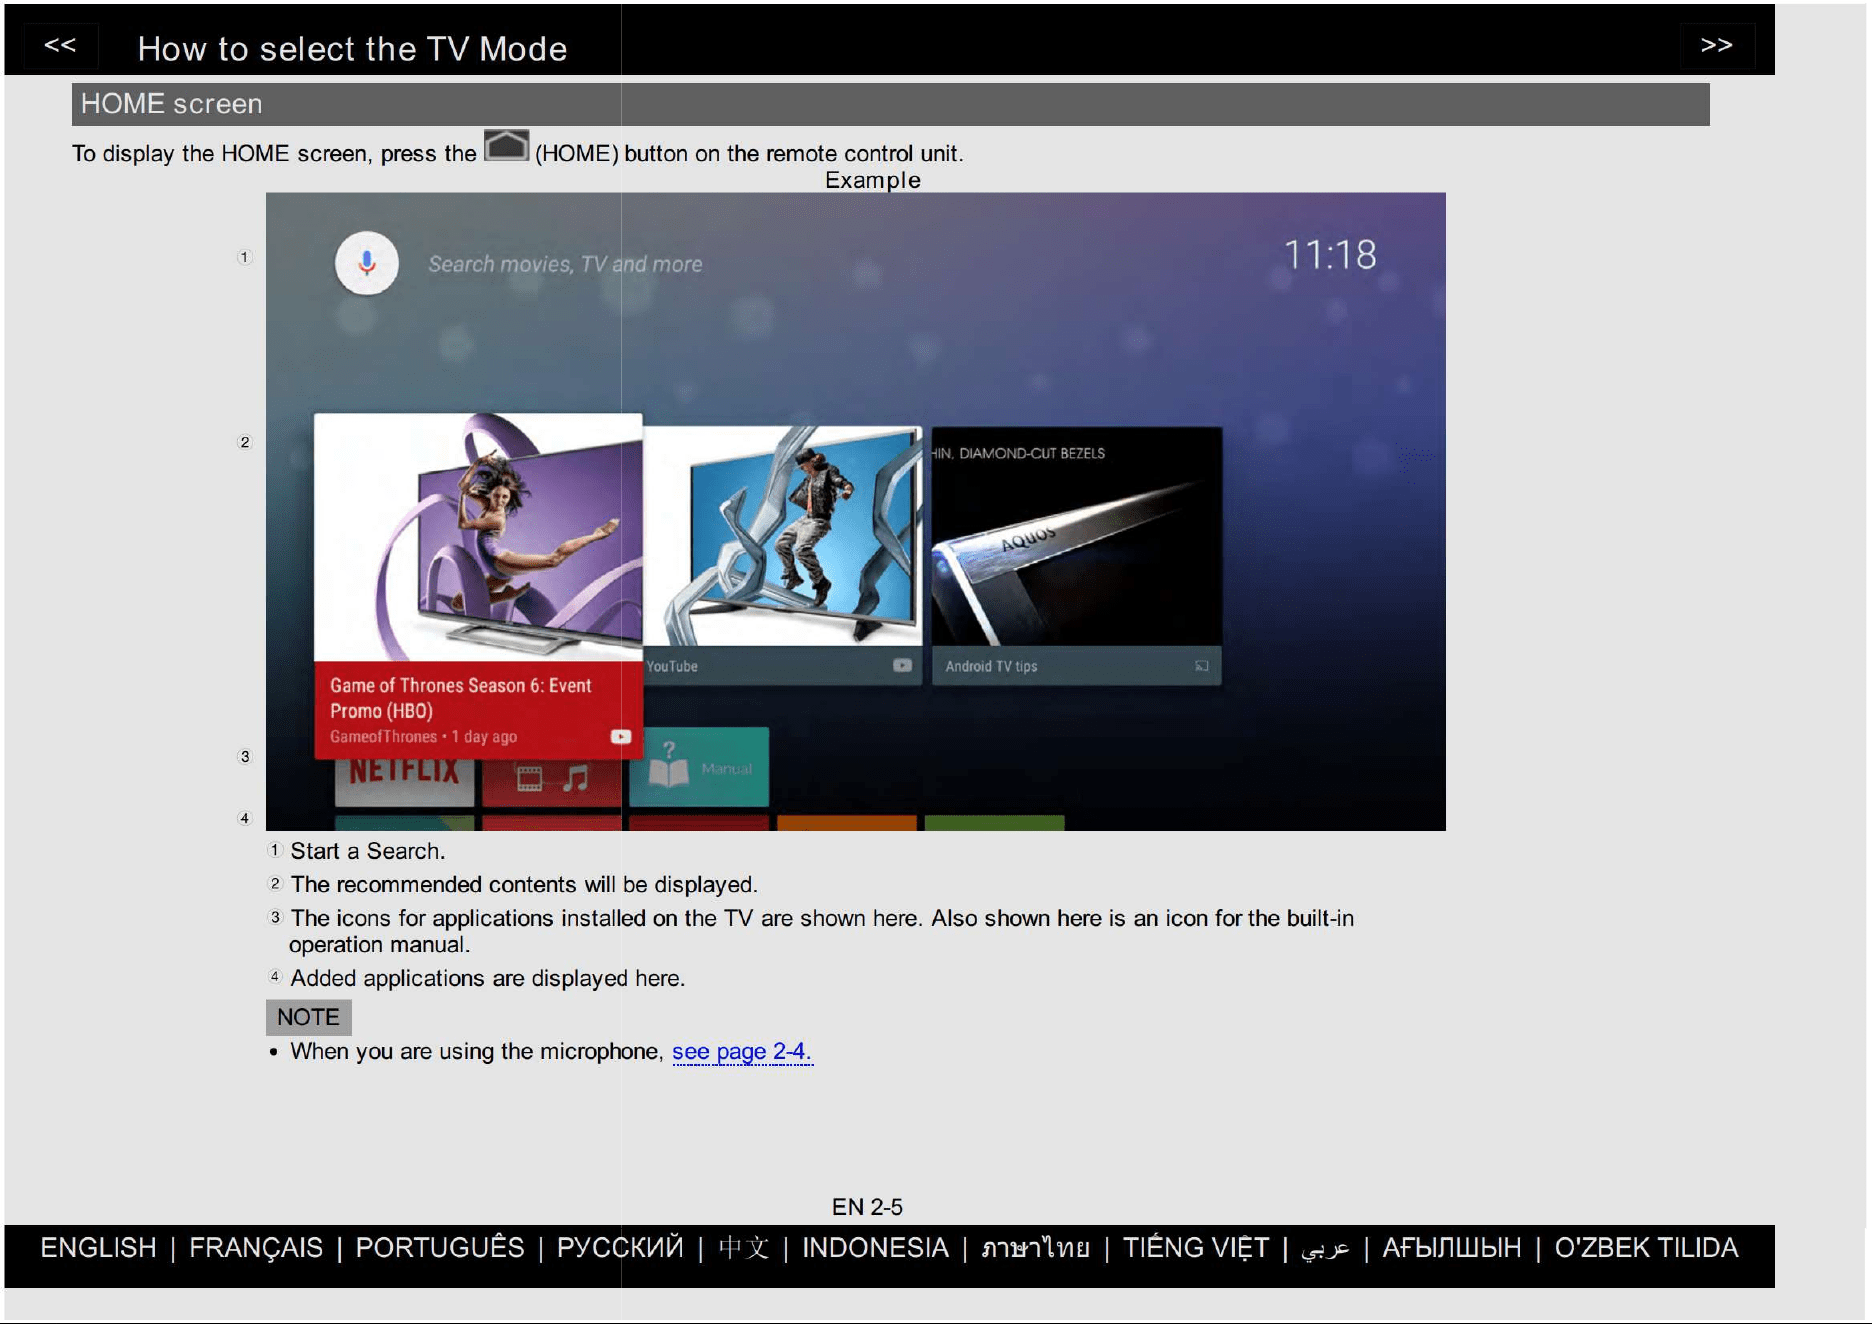This screenshot has height=1324, width=1872.
Task: Follow the 'see page 2-4' link
Action: [742, 1052]
